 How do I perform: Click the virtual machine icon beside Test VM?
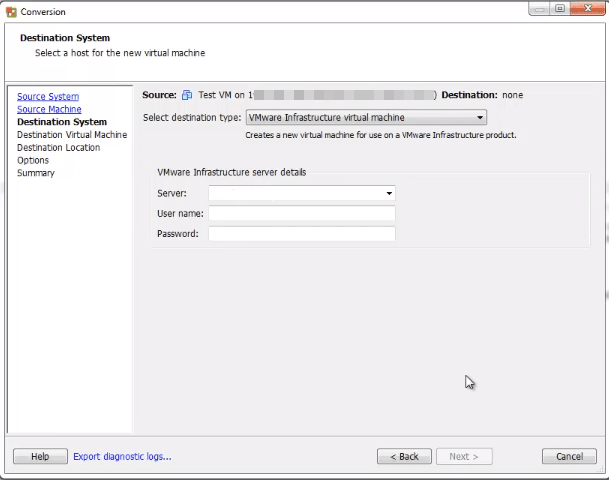click(x=187, y=96)
